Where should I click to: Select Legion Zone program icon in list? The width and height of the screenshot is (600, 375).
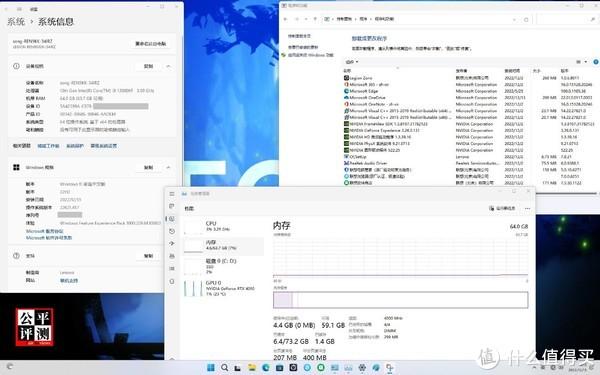[346, 78]
